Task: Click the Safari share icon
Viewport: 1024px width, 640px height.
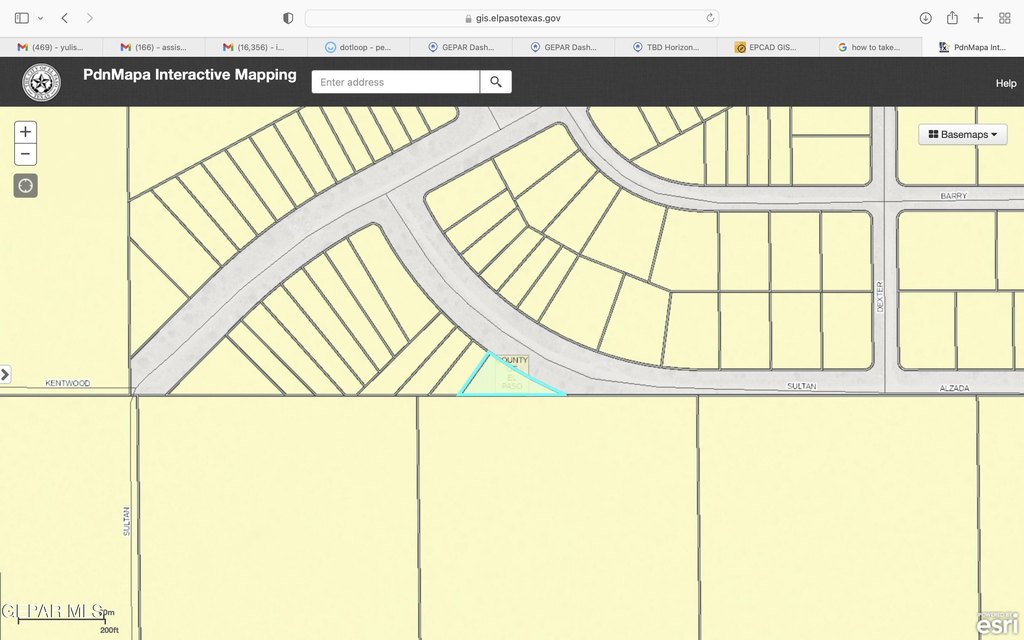Action: click(x=952, y=18)
